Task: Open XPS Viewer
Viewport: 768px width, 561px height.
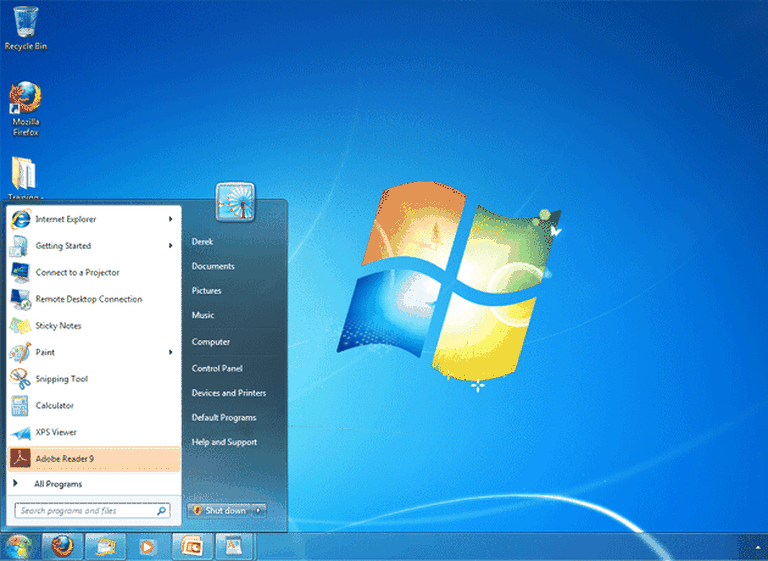Action: [93, 432]
